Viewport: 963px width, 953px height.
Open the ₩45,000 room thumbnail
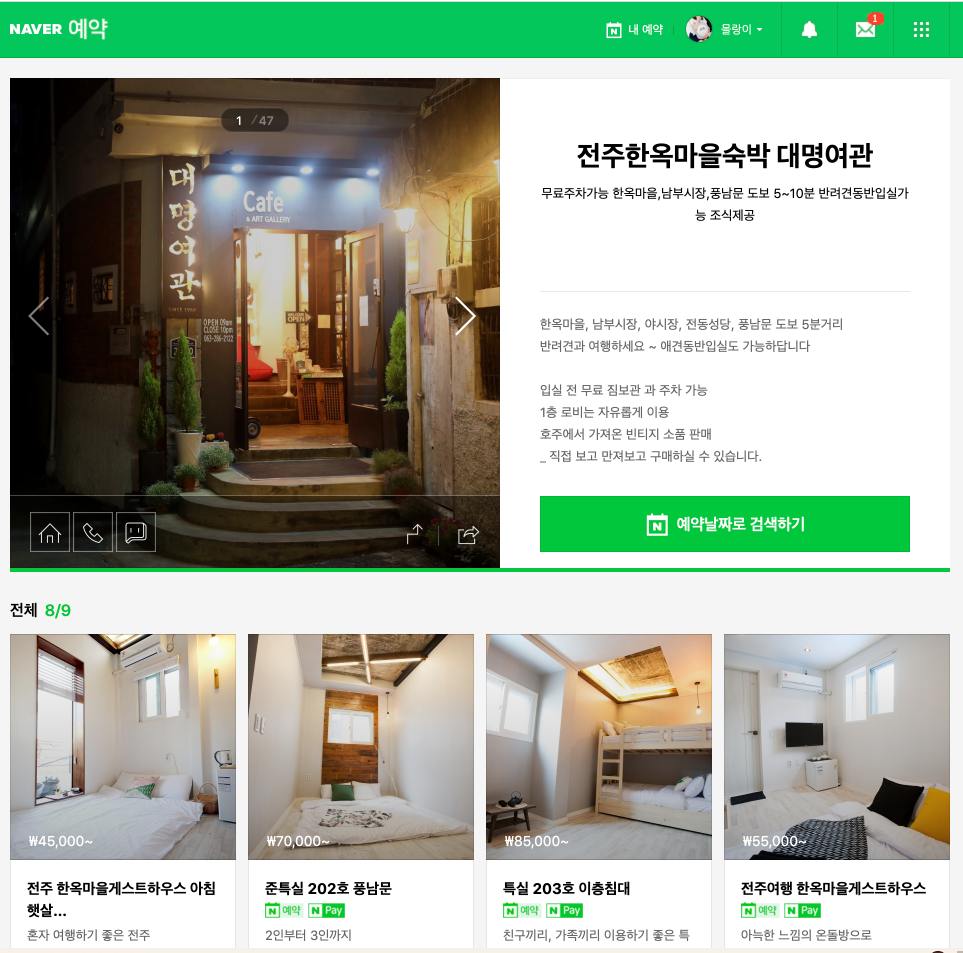(x=123, y=747)
